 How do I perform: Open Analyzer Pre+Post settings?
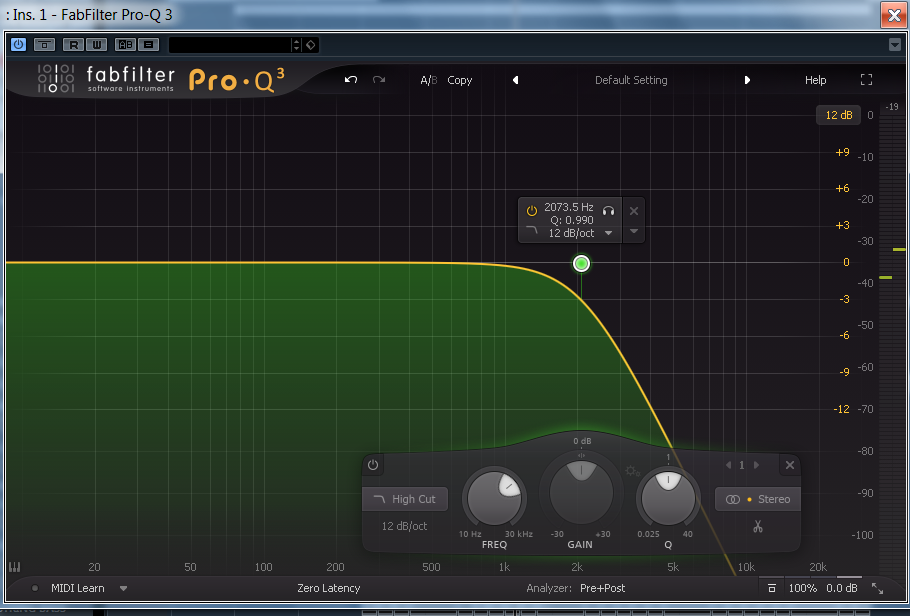[602, 588]
